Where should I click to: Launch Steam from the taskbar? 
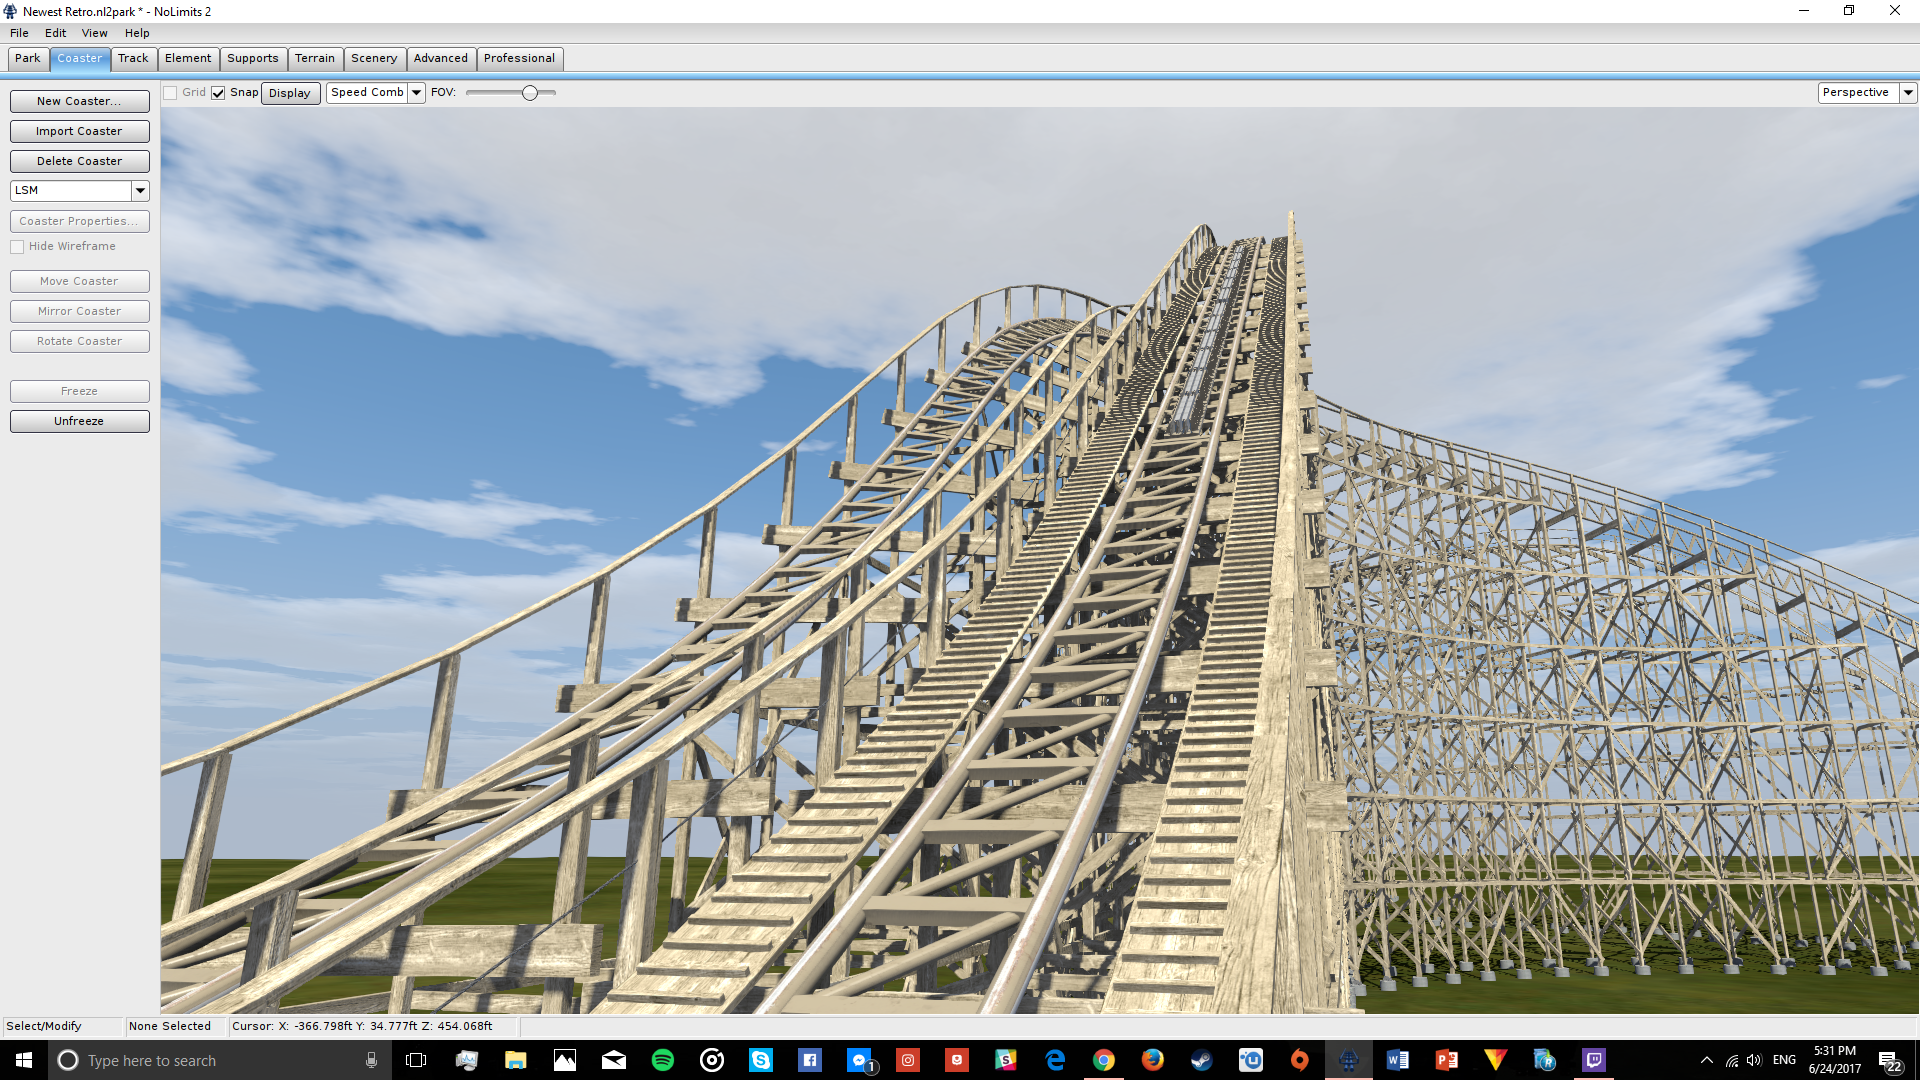(x=1201, y=1060)
